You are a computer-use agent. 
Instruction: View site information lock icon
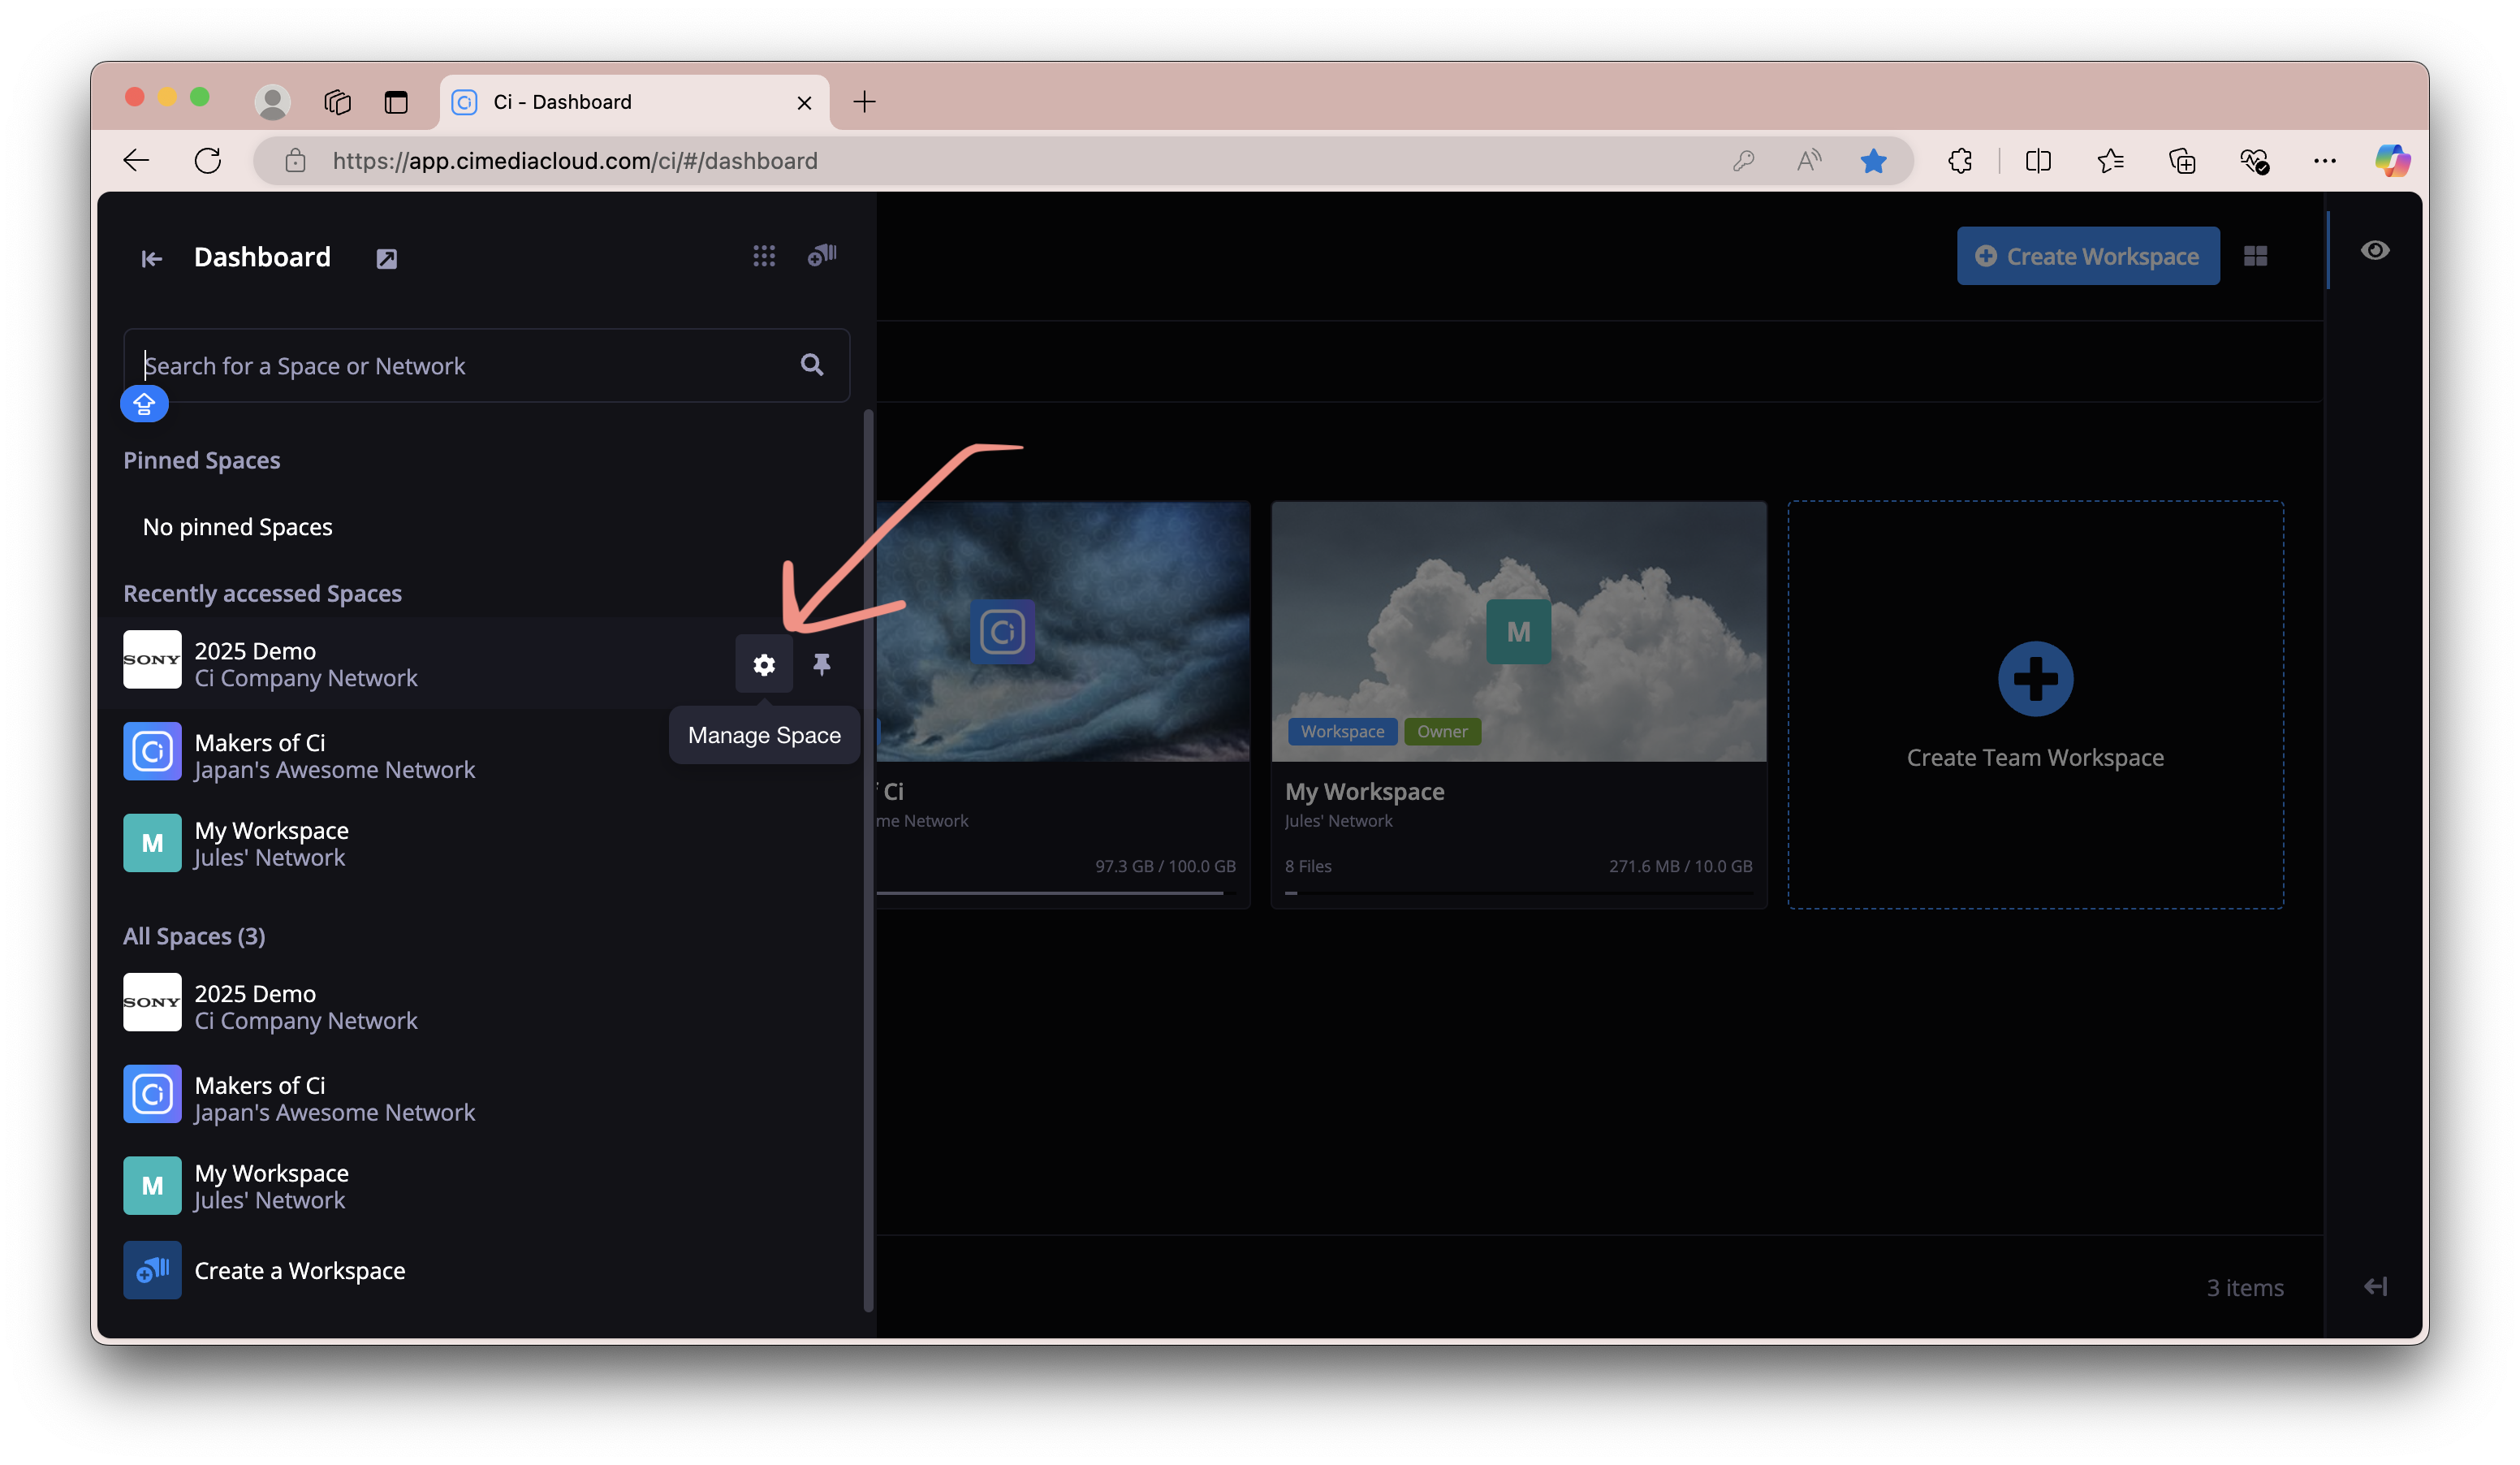pos(295,160)
